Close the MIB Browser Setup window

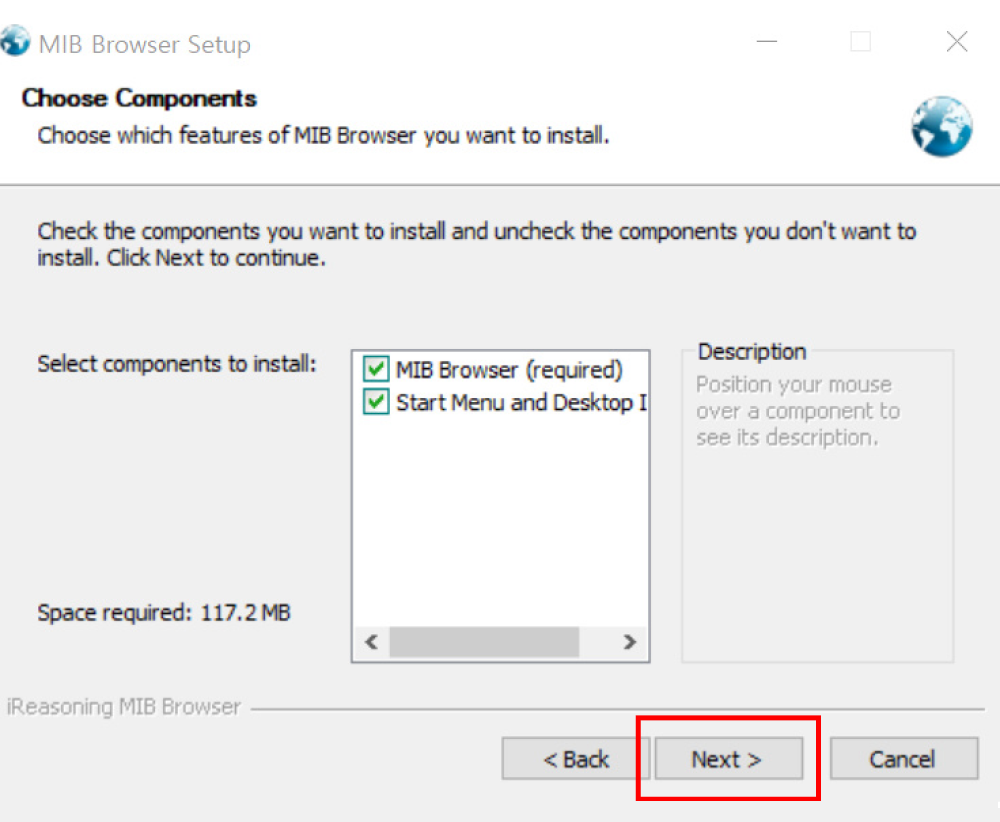(956, 42)
